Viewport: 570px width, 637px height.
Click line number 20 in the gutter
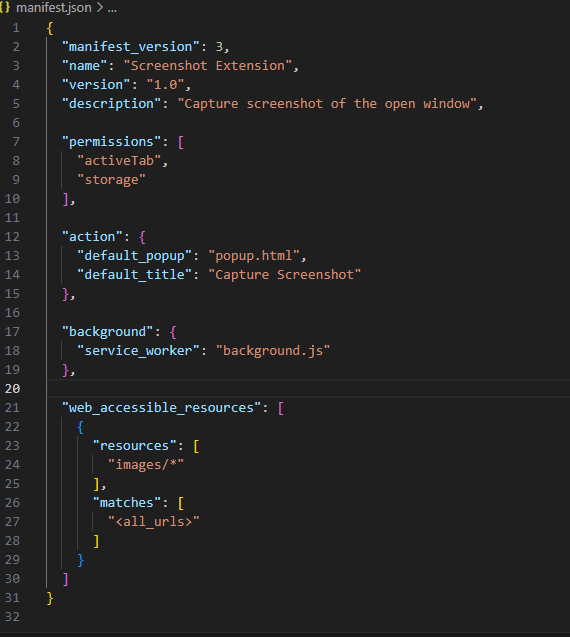pyautogui.click(x=12, y=389)
